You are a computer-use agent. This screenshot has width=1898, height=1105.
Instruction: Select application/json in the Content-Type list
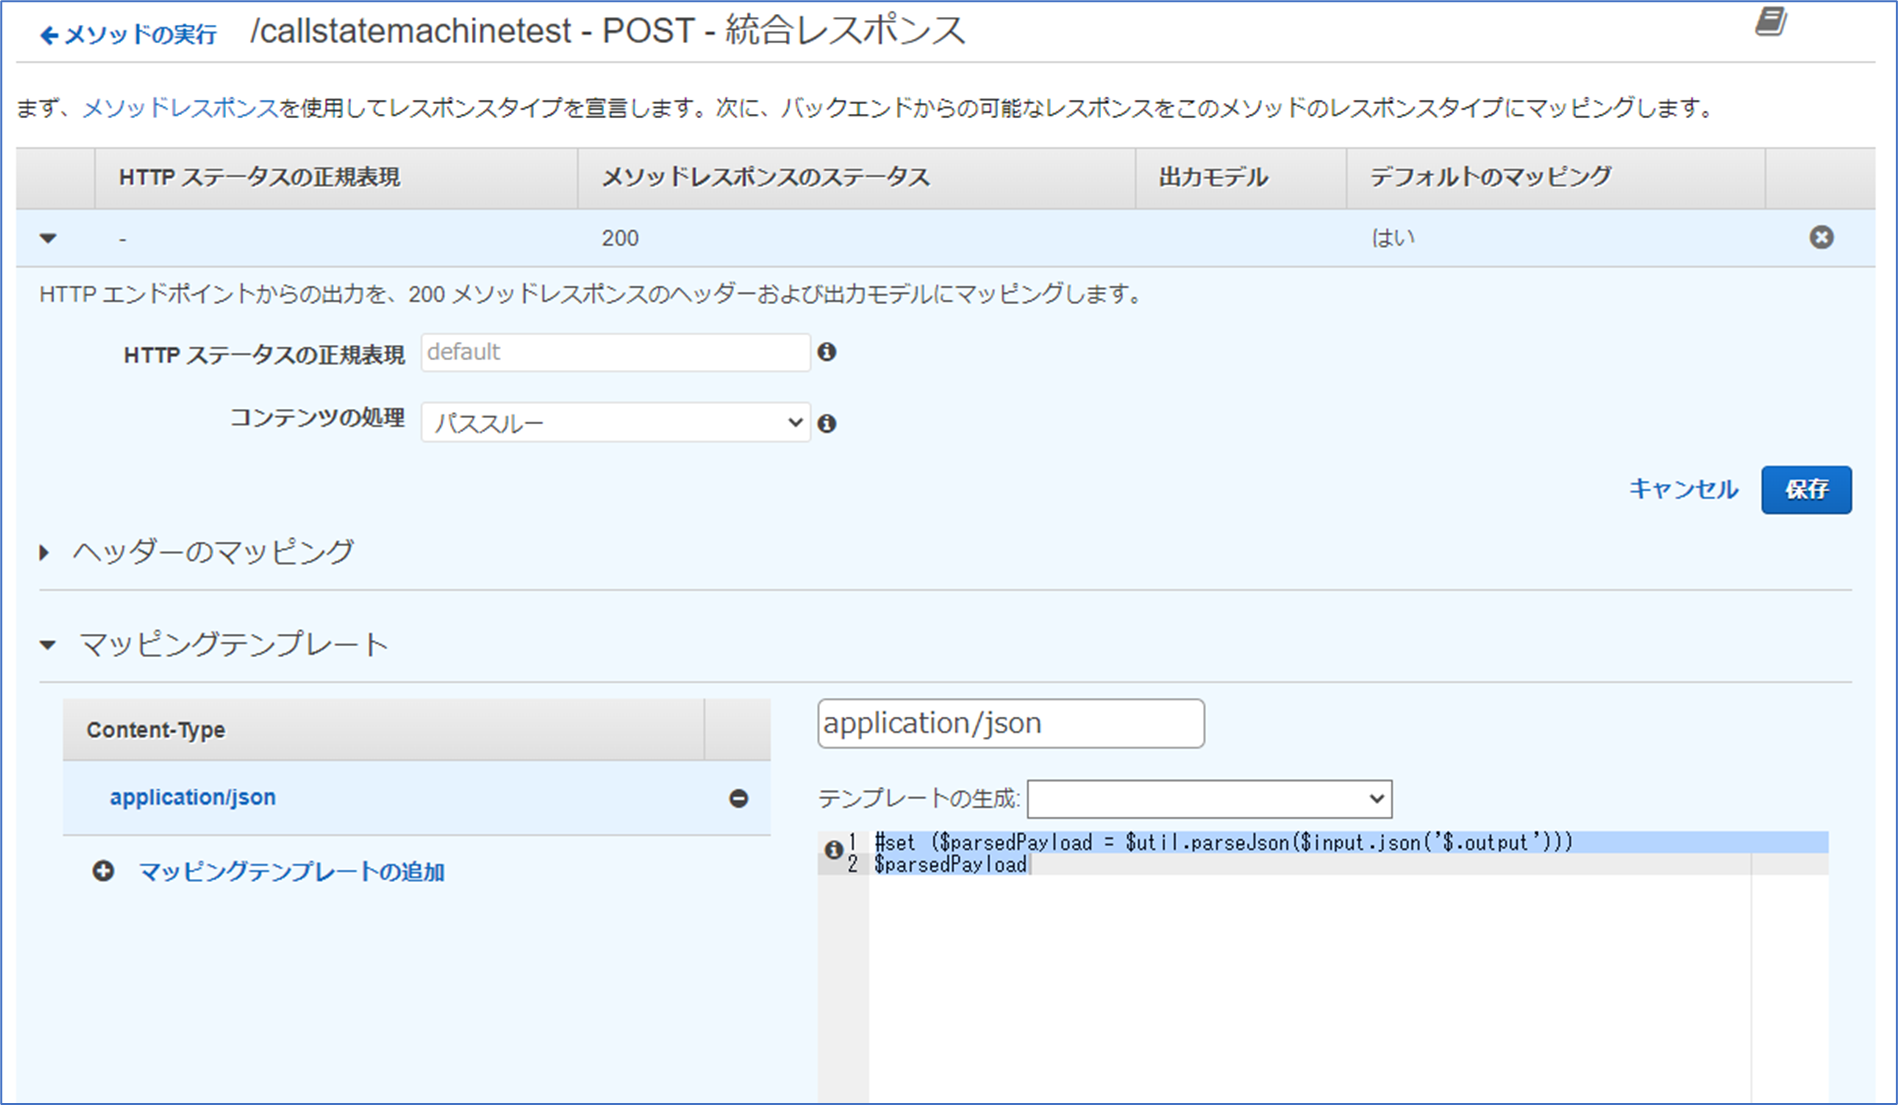click(193, 797)
